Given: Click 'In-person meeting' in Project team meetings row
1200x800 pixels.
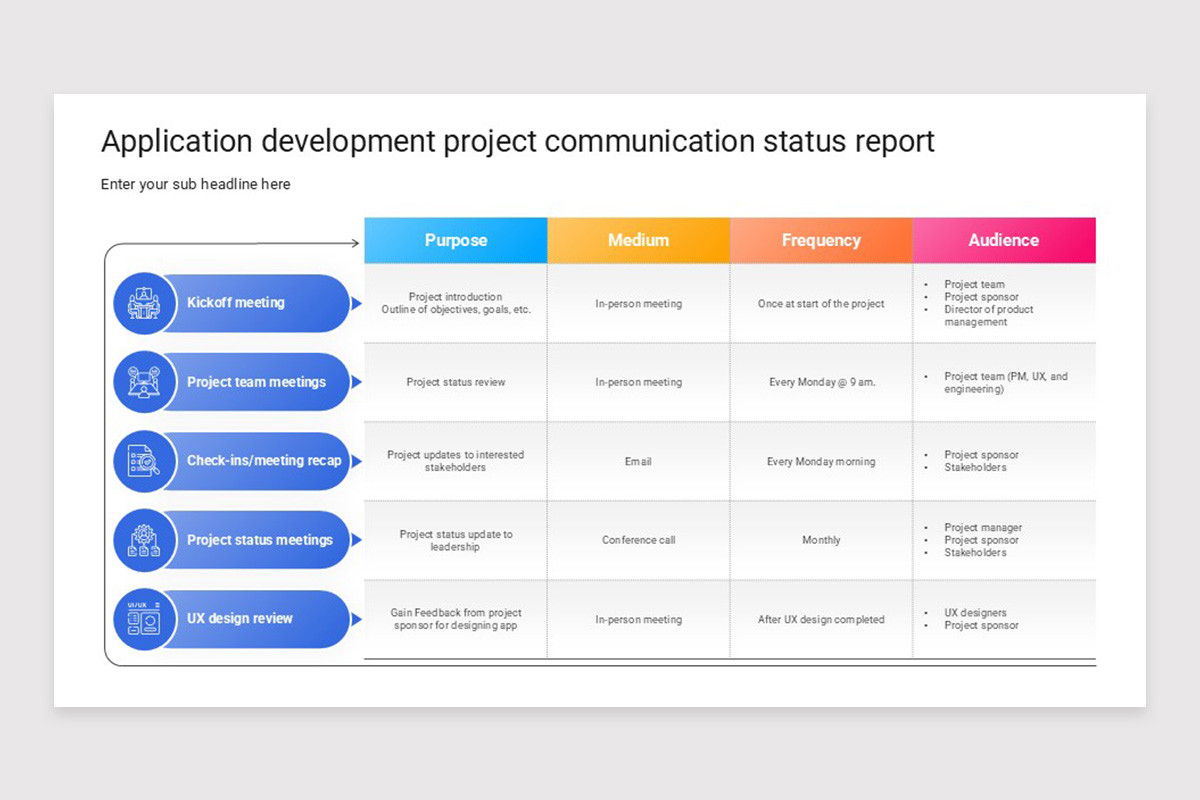Looking at the screenshot, I should [639, 382].
